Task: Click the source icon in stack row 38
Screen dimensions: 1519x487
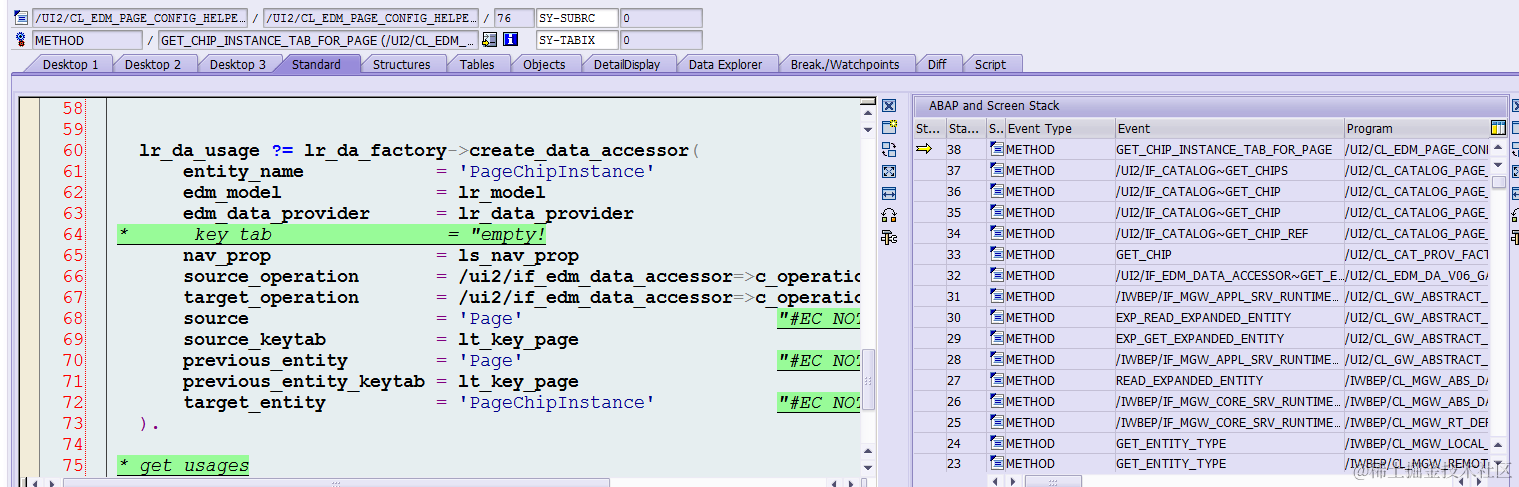Action: (x=997, y=149)
